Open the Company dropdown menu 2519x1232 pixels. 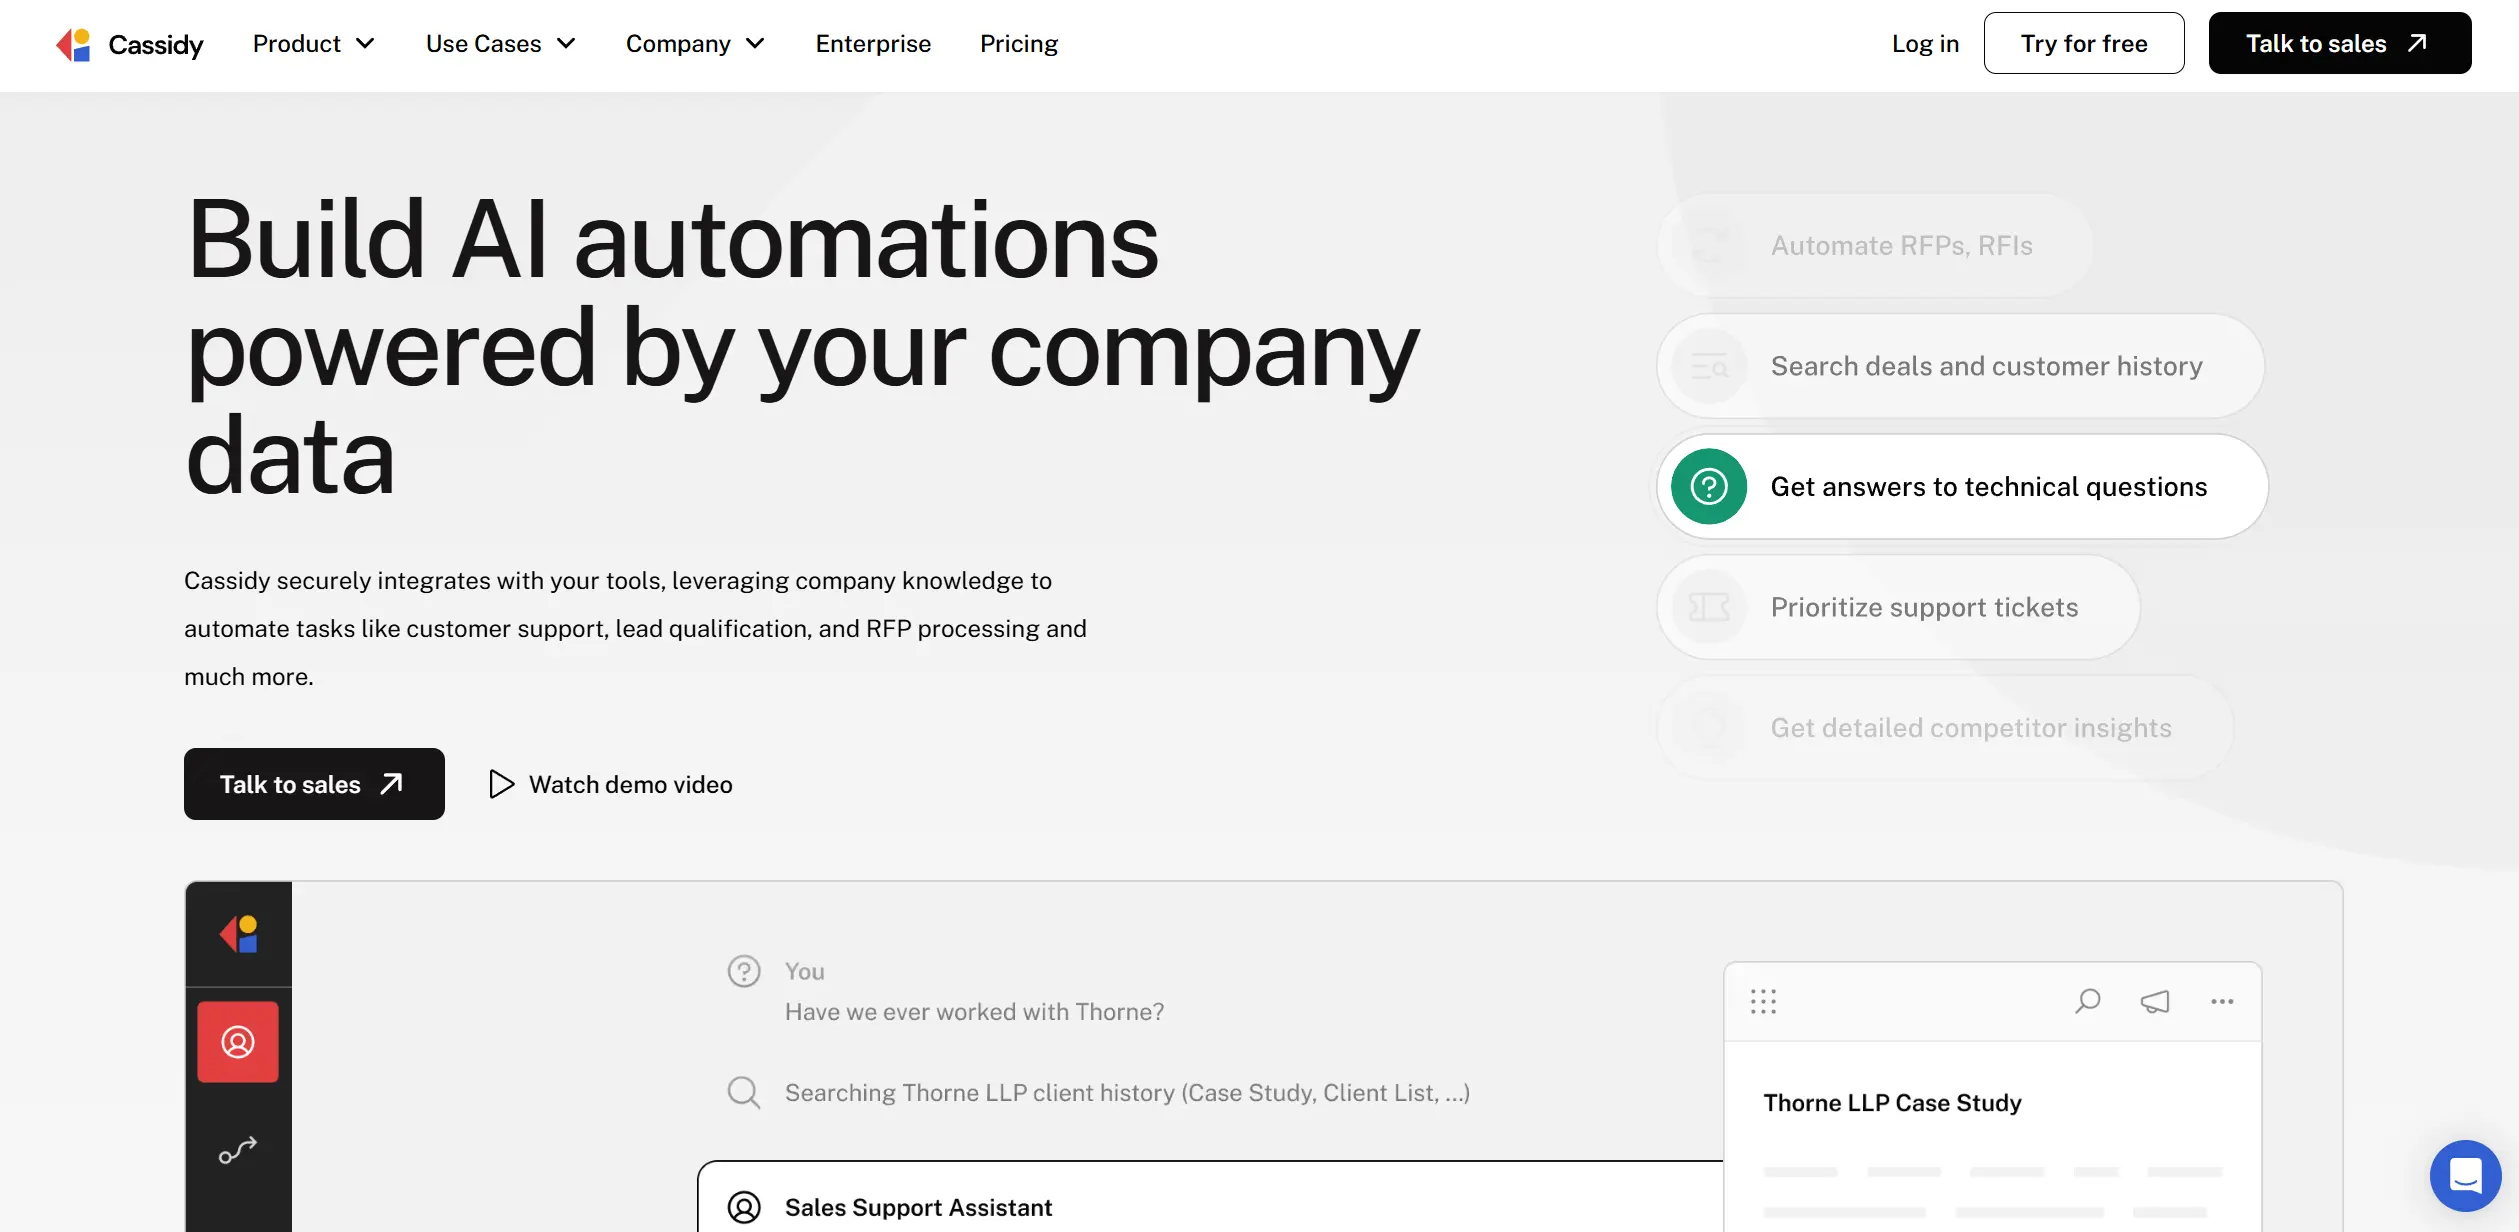coord(695,44)
